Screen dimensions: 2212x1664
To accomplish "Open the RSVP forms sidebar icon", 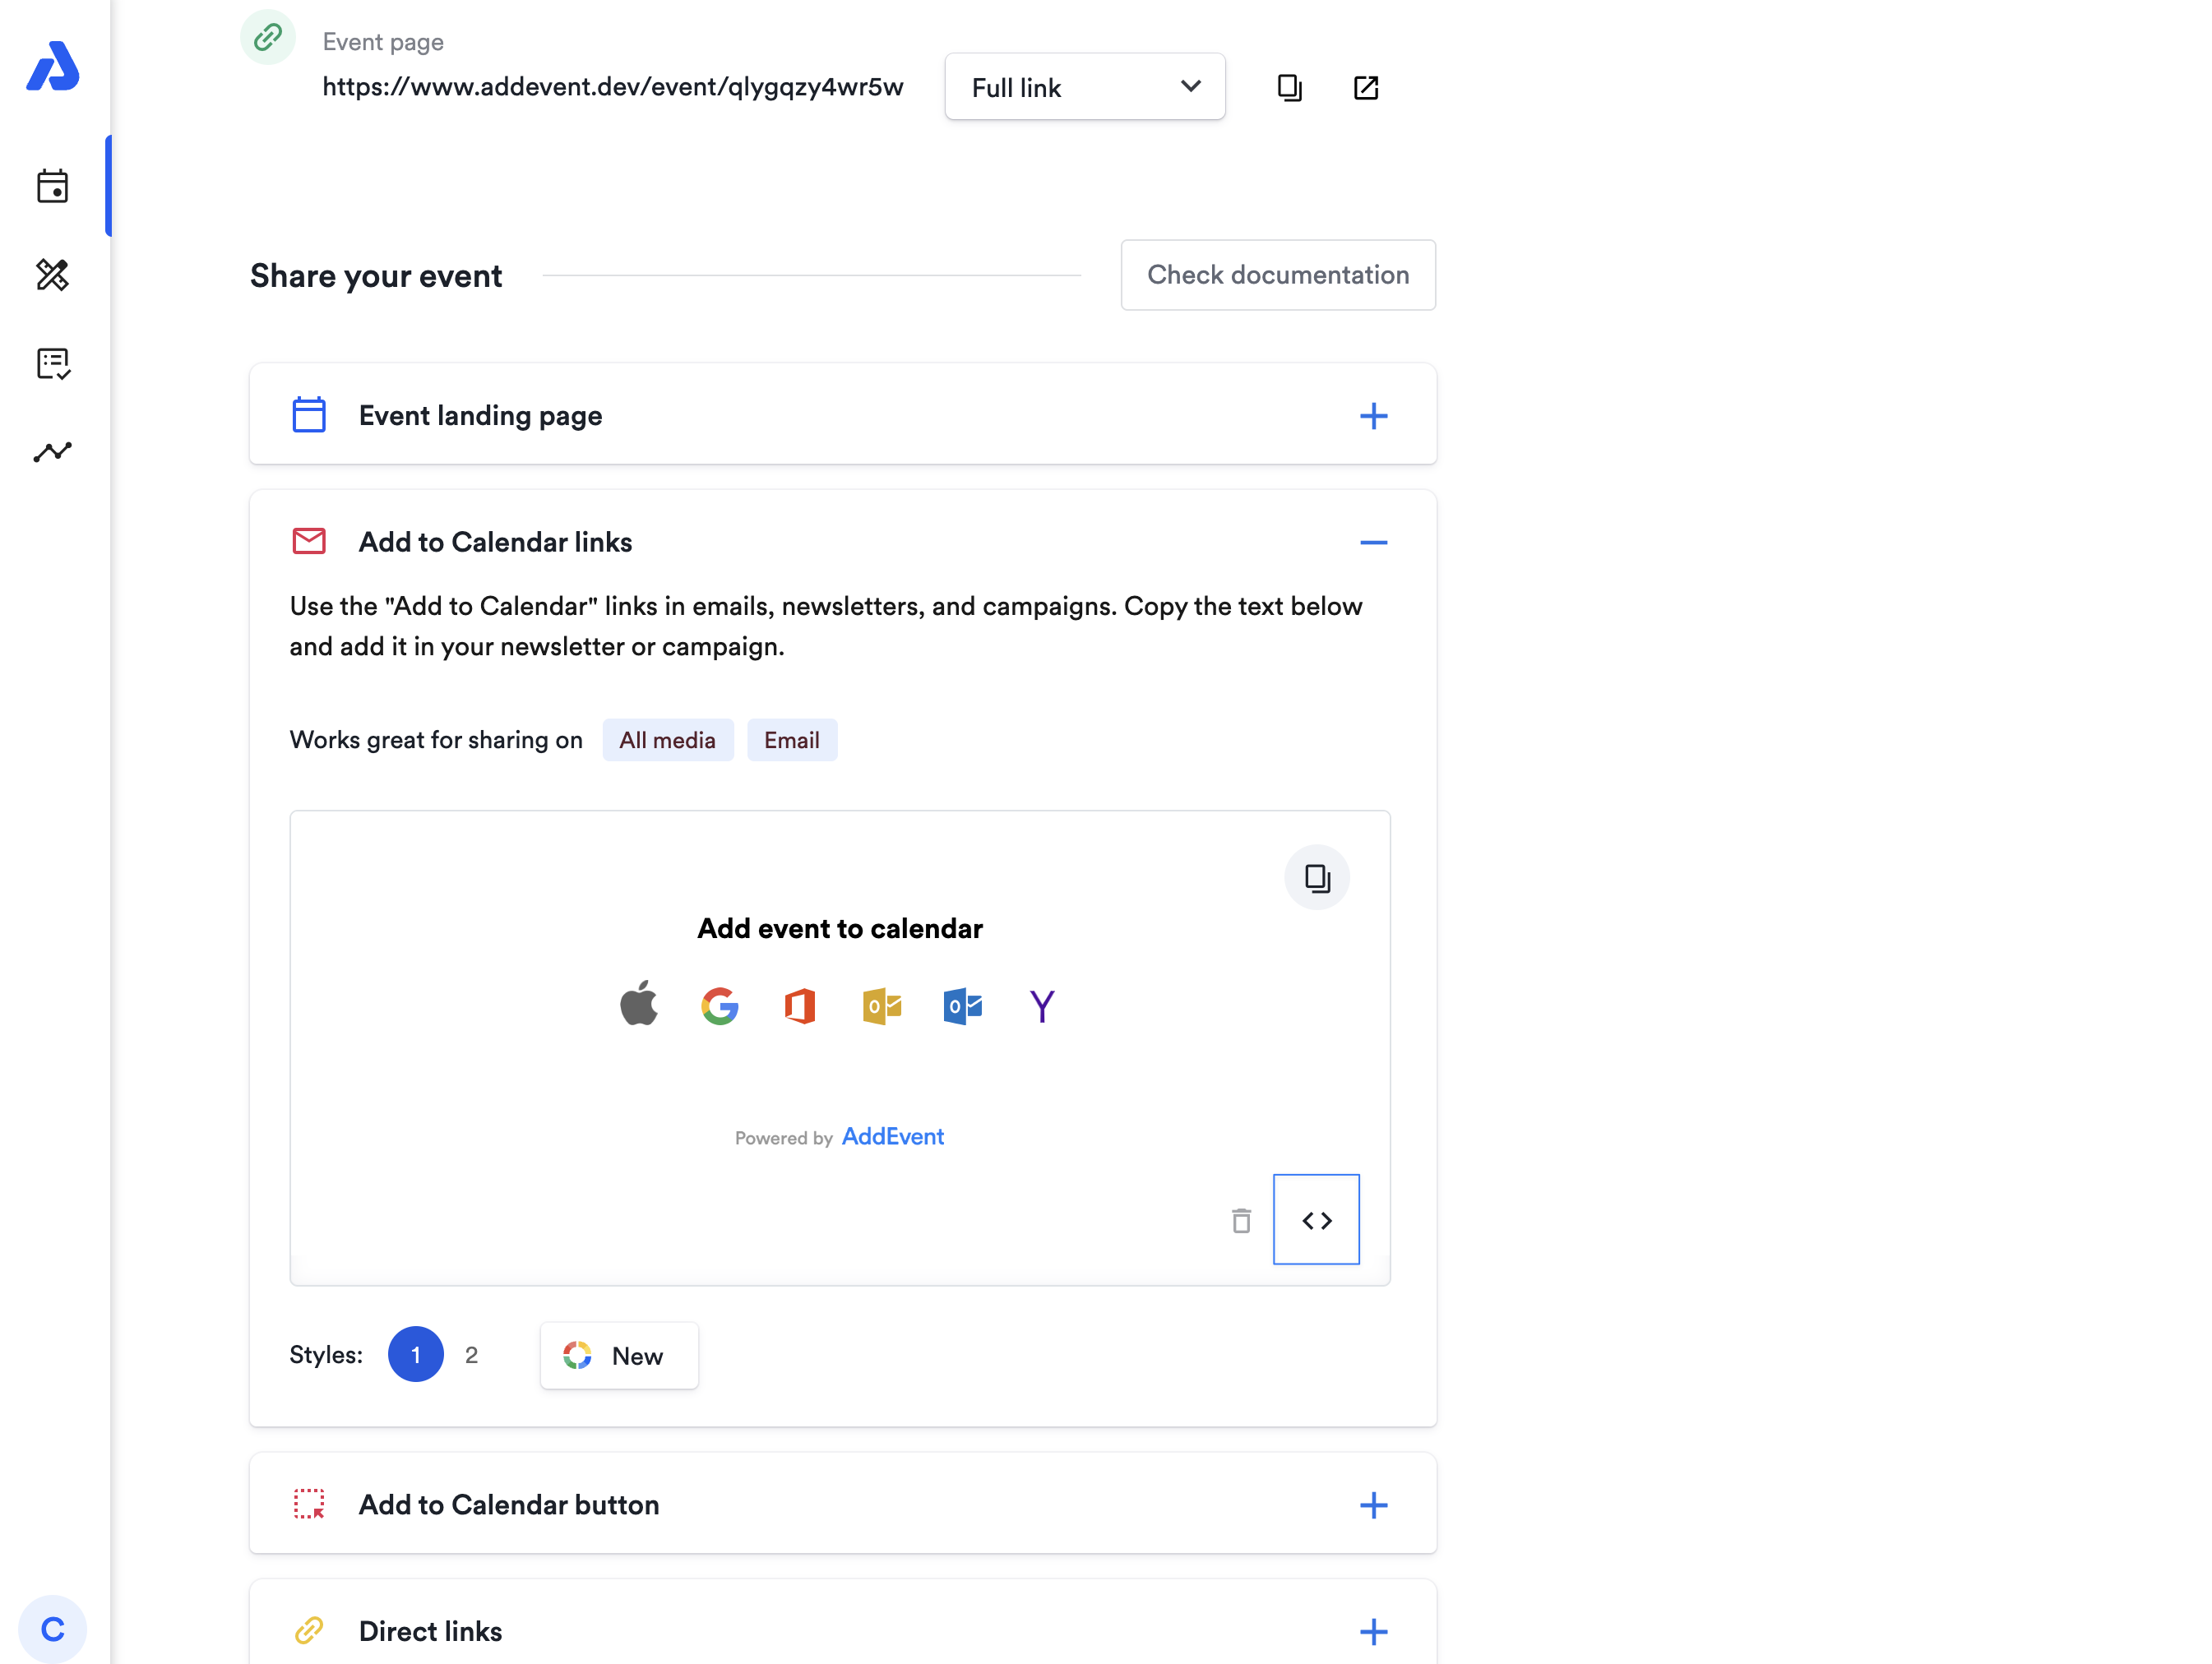I will coord(52,363).
